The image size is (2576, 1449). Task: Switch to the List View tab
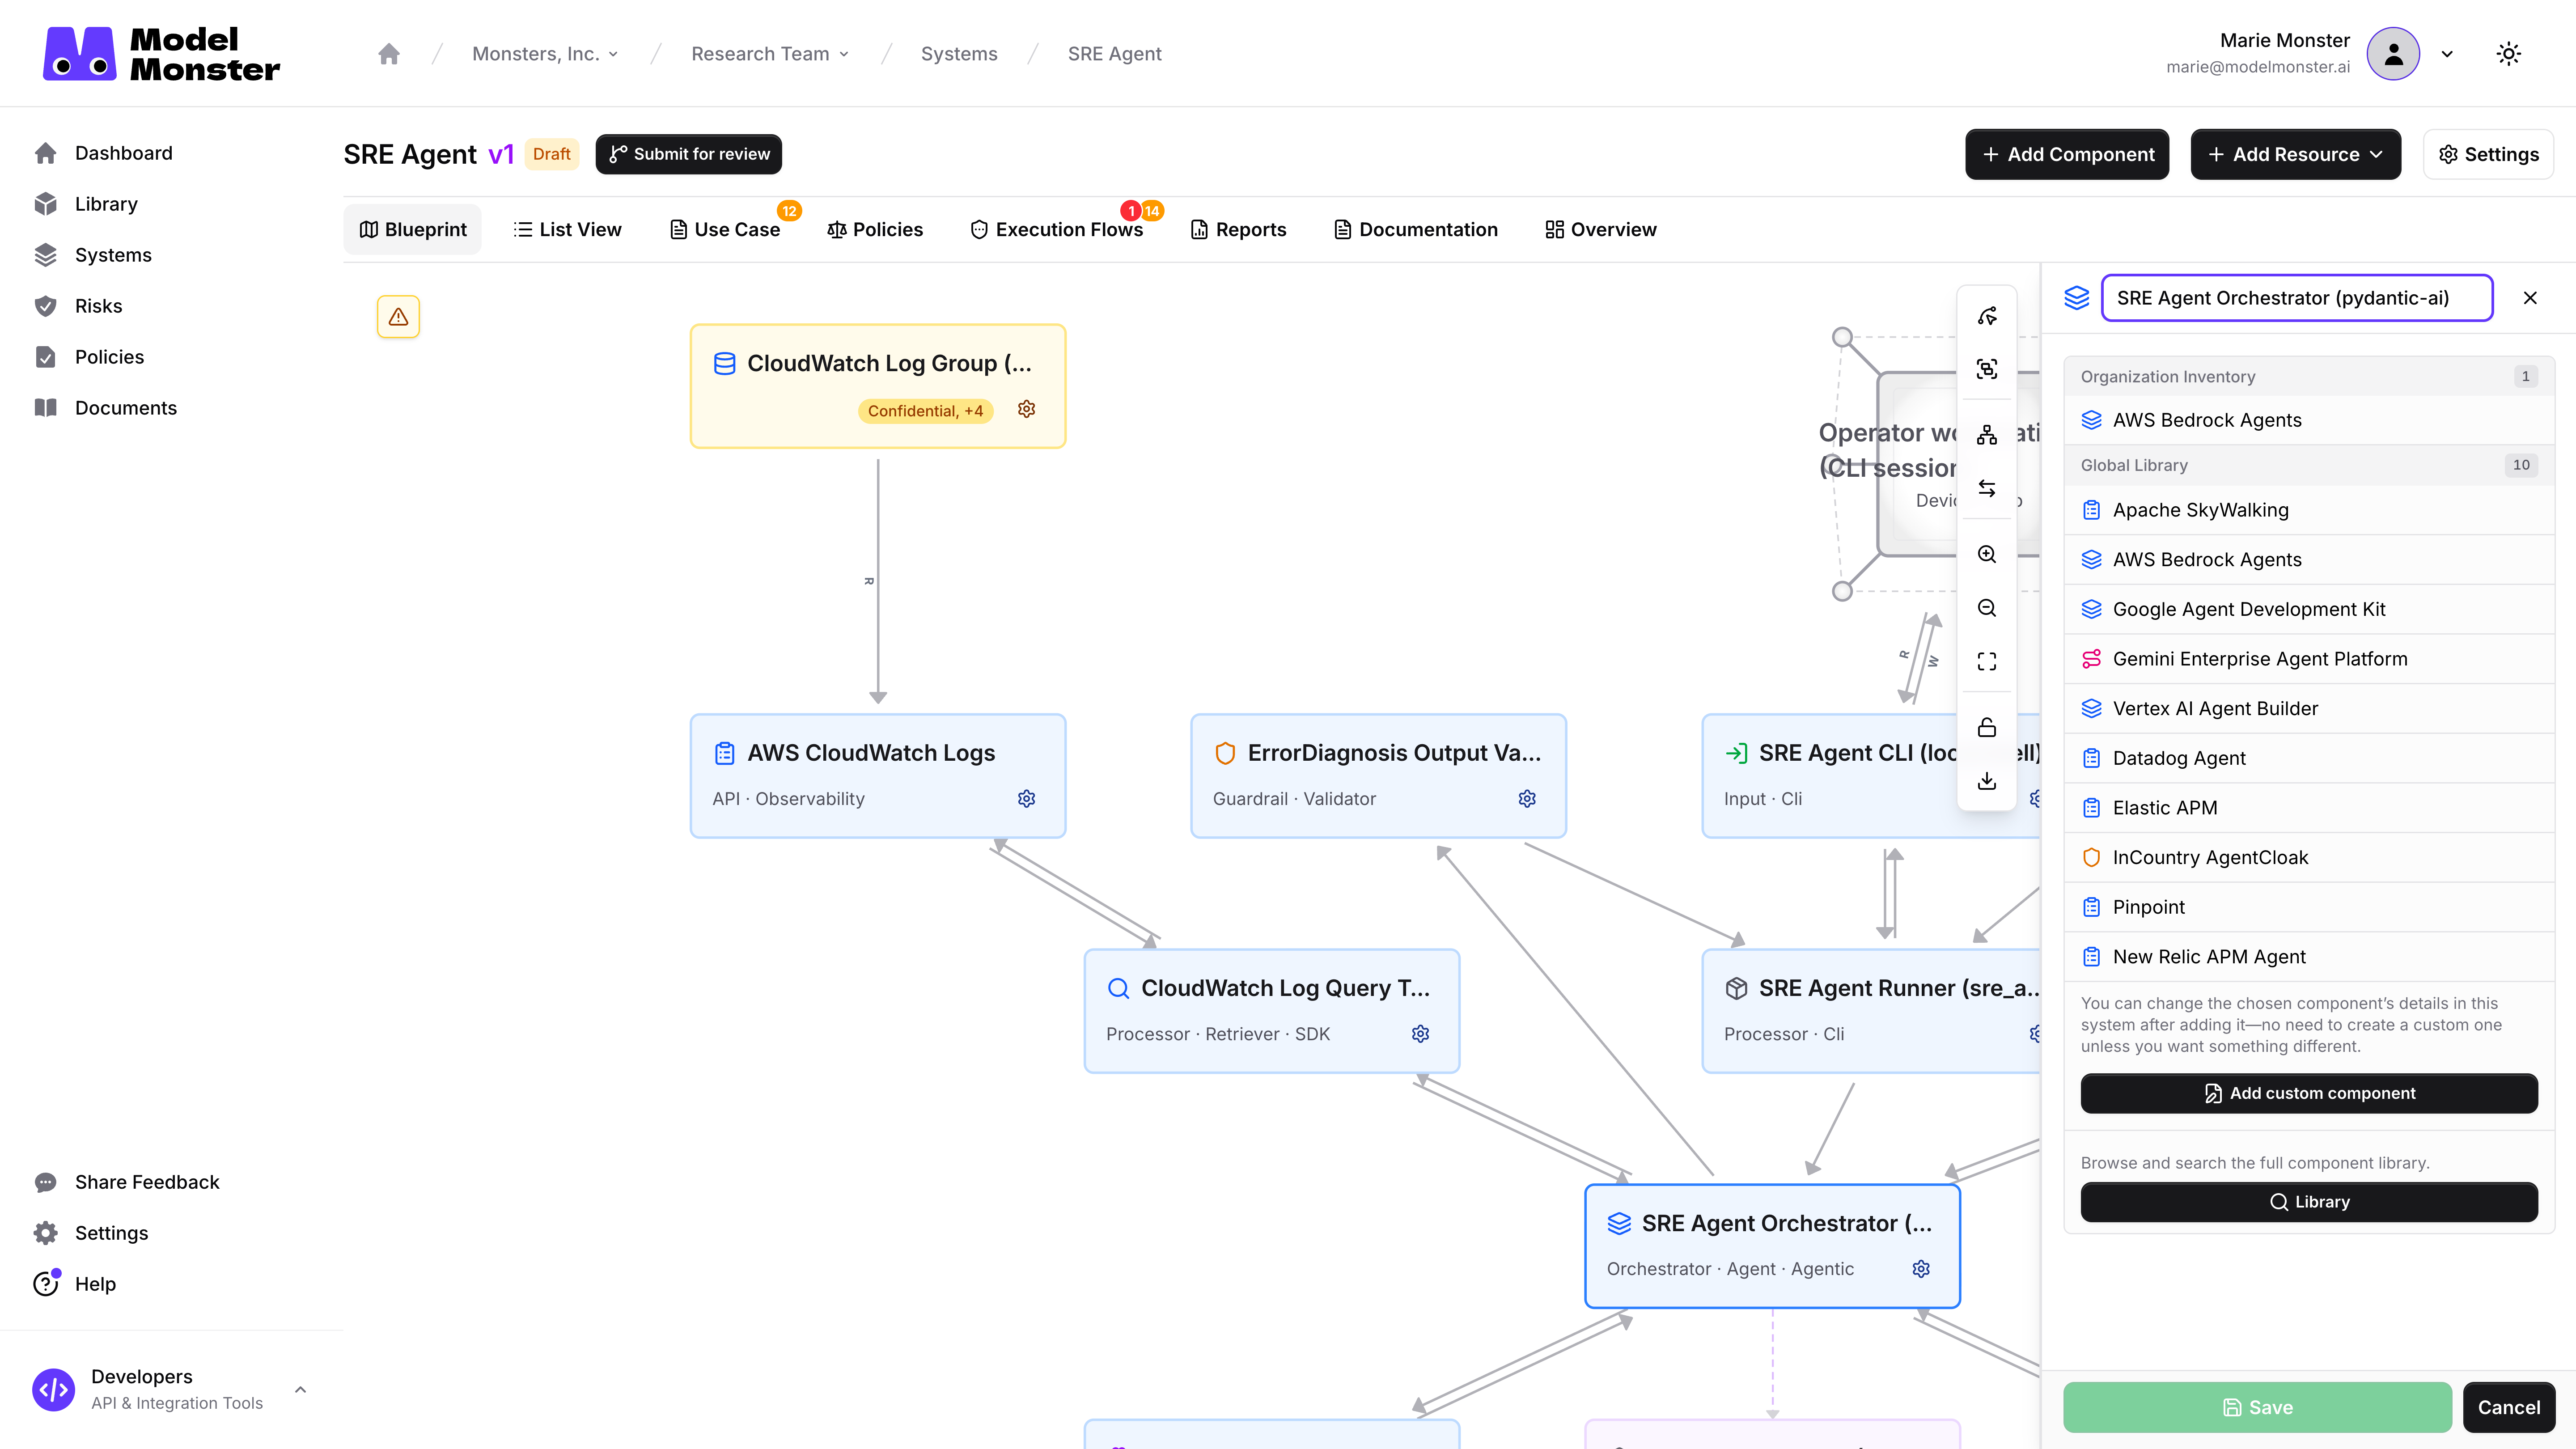[x=567, y=229]
